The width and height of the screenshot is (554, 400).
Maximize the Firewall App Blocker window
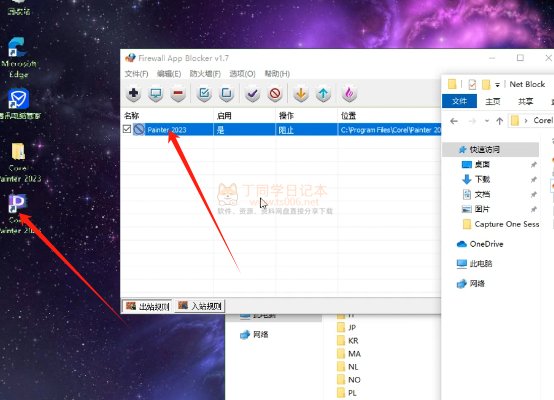[520, 58]
